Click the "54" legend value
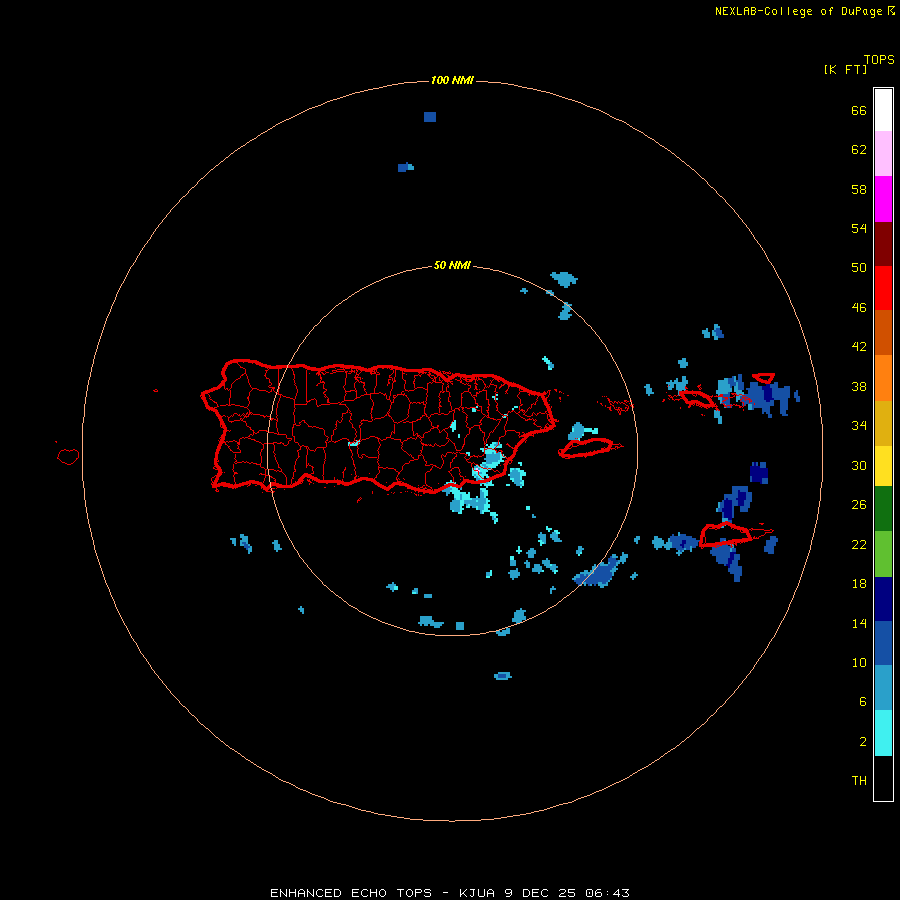The height and width of the screenshot is (900, 900). (x=859, y=228)
